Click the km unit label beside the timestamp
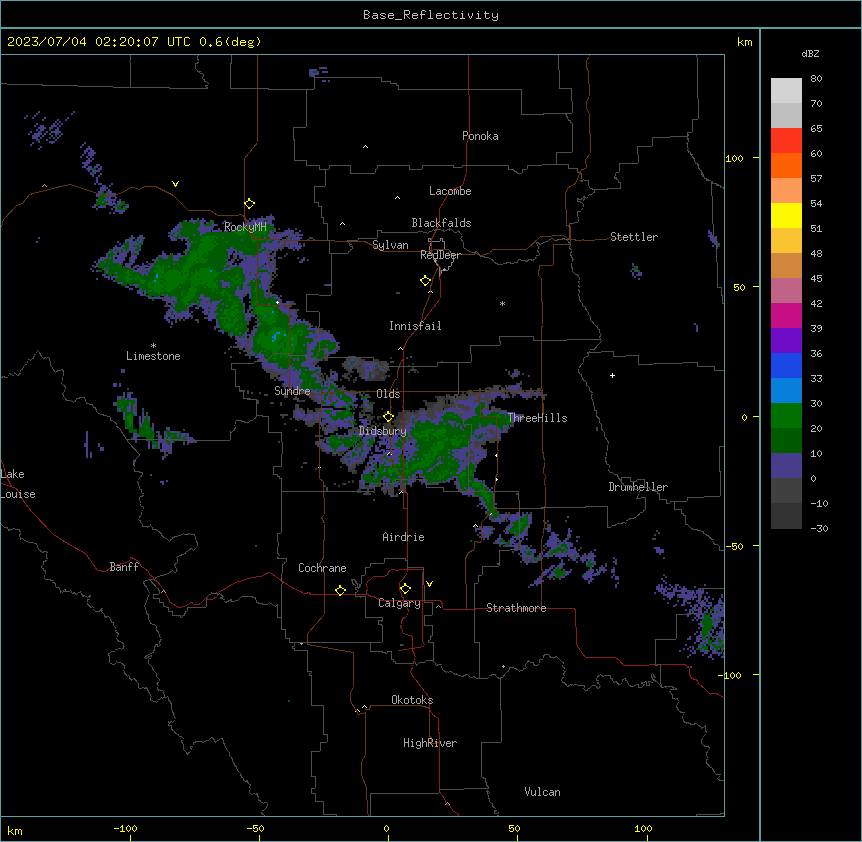Image resolution: width=862 pixels, height=842 pixels. click(x=744, y=42)
